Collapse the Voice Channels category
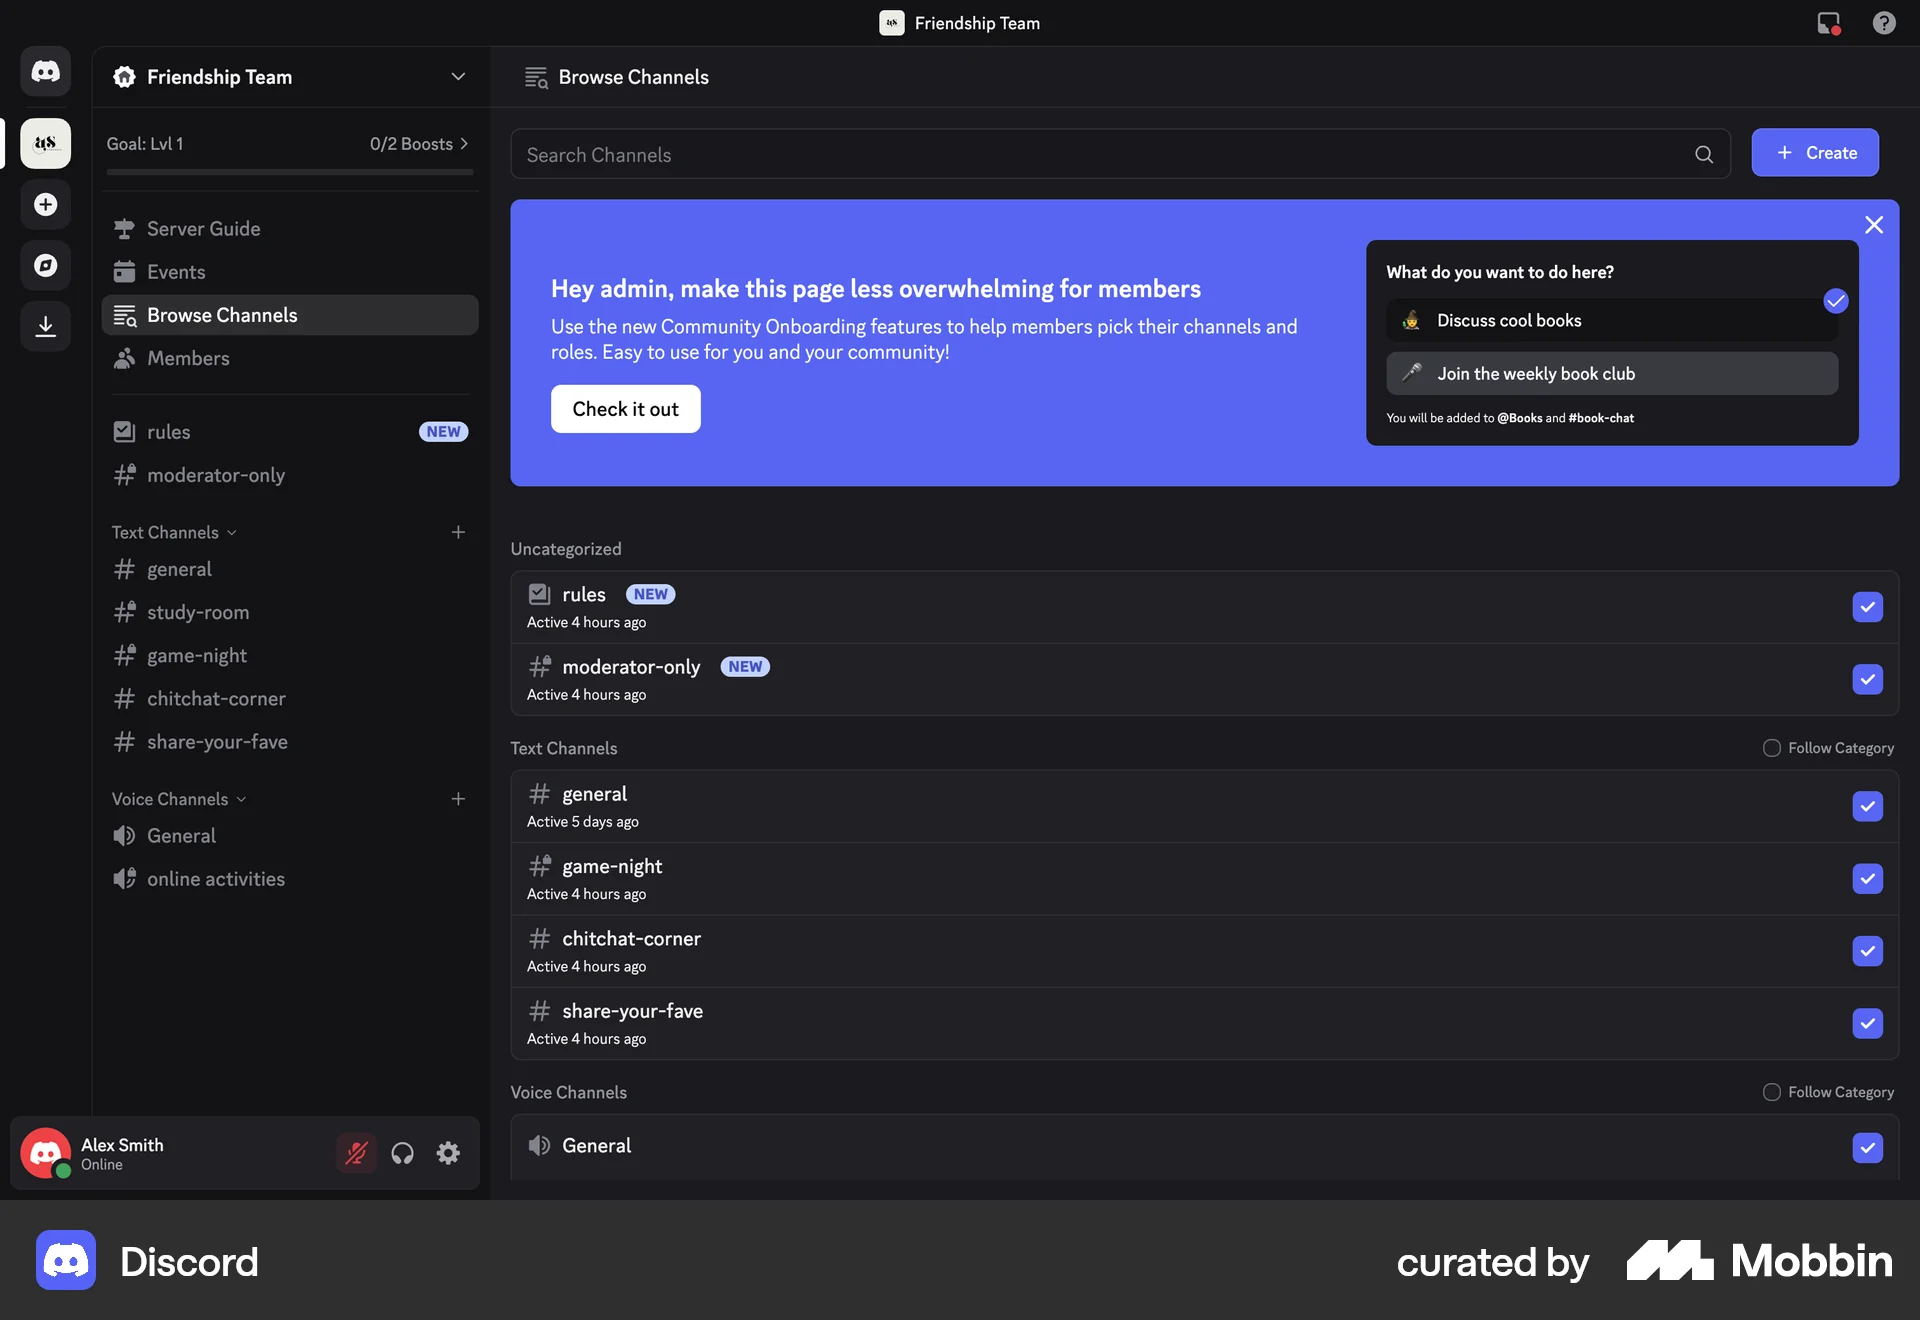 tap(239, 799)
